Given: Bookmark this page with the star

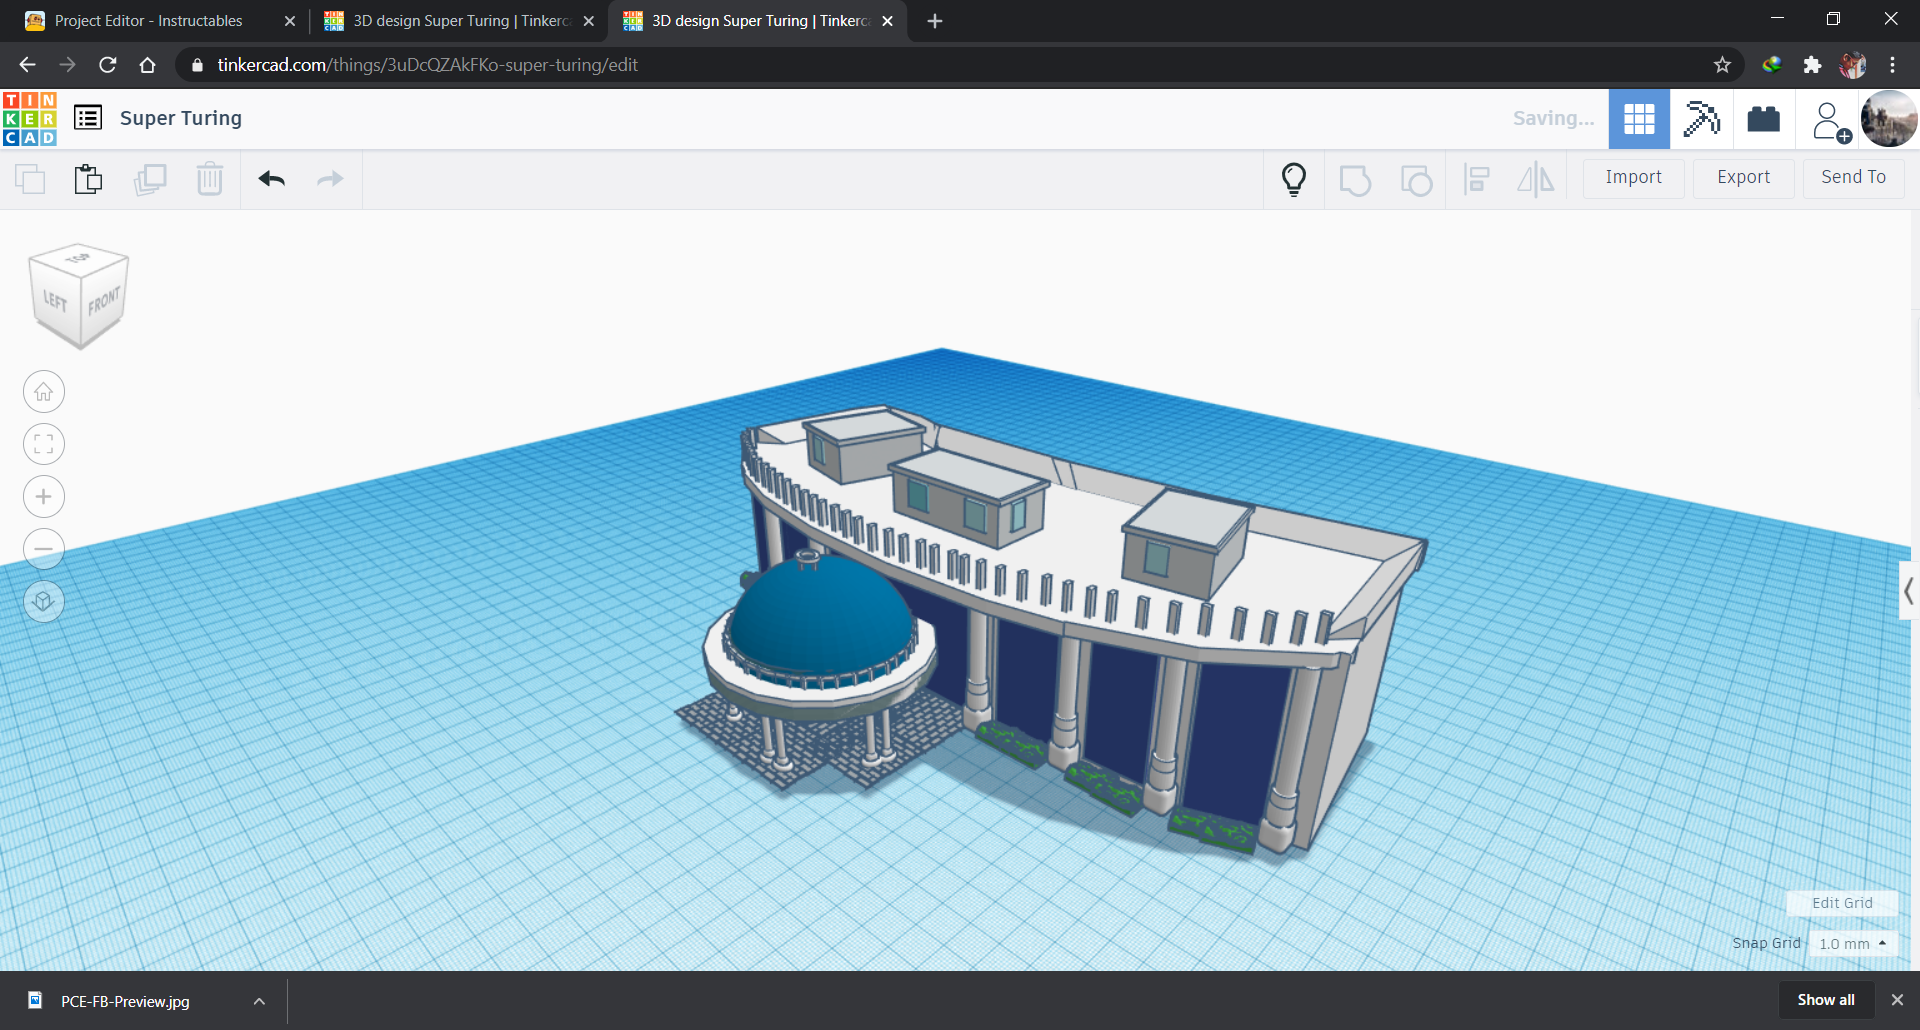Looking at the screenshot, I should pos(1722,65).
